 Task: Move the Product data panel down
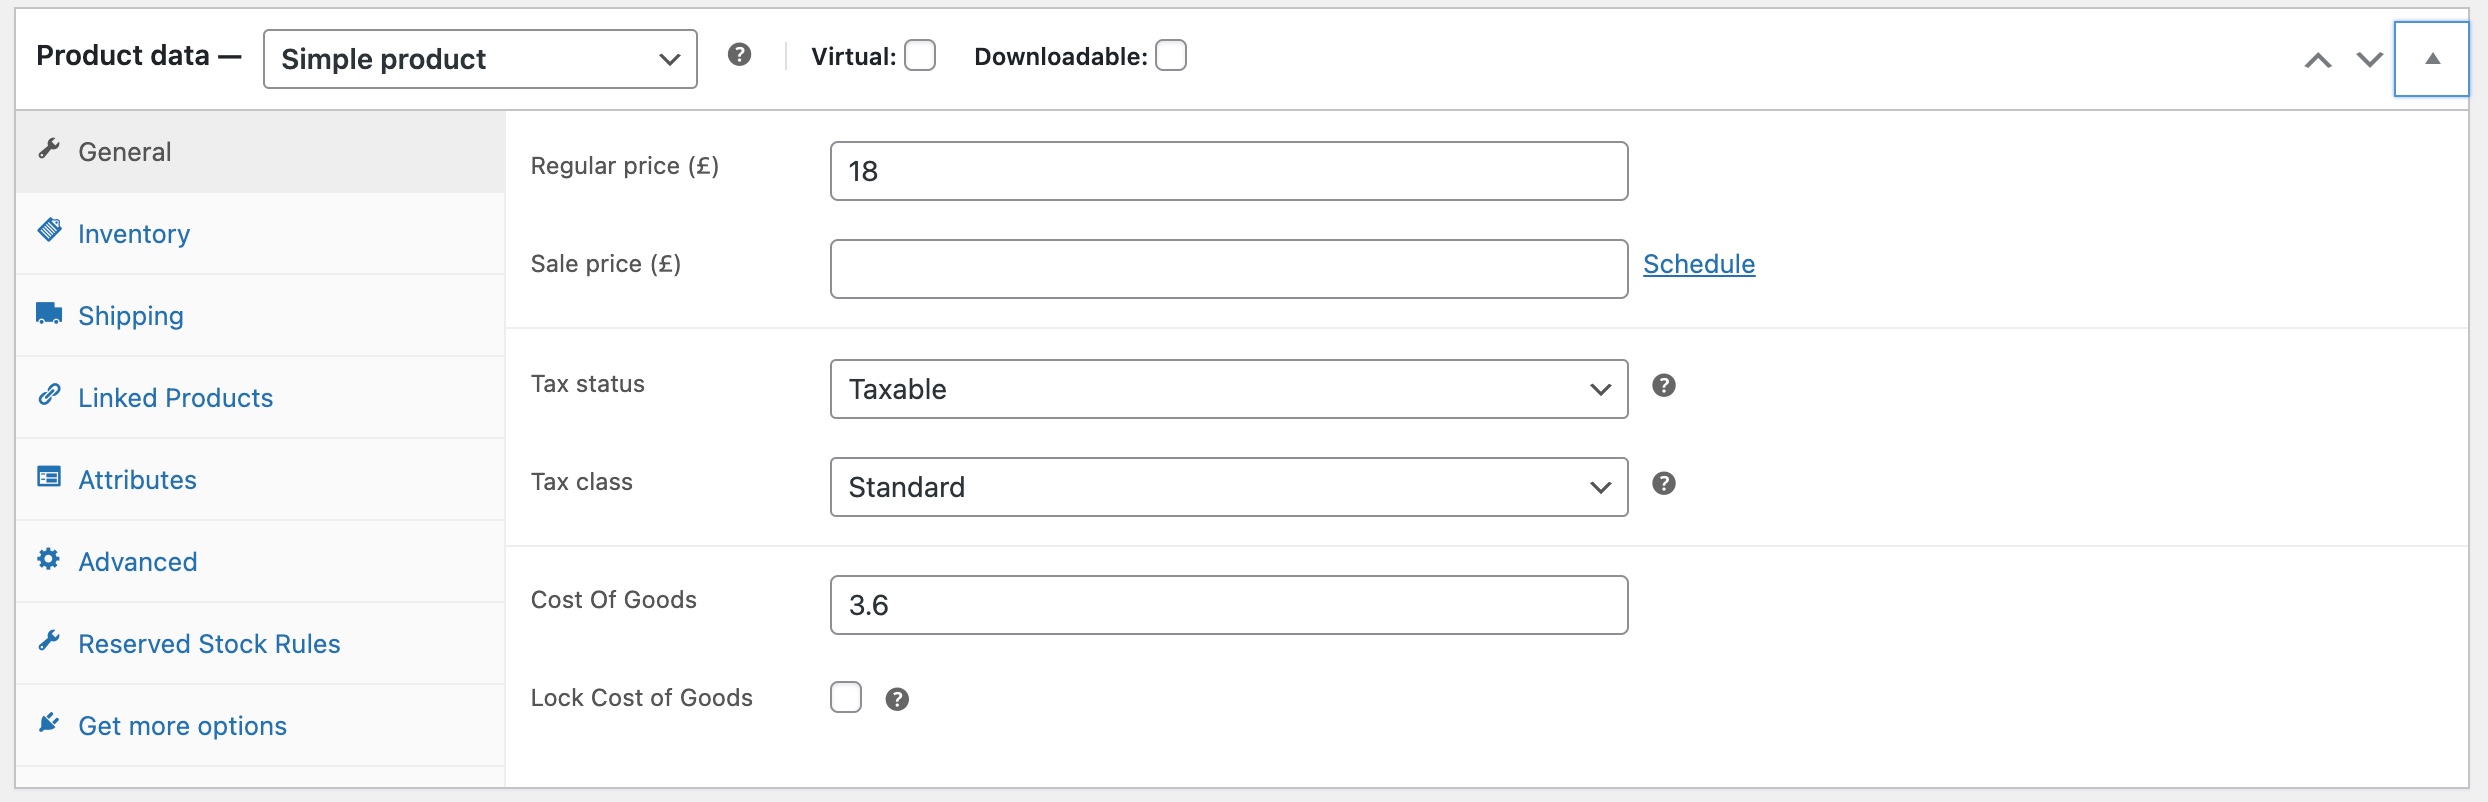pyautogui.click(x=2369, y=60)
